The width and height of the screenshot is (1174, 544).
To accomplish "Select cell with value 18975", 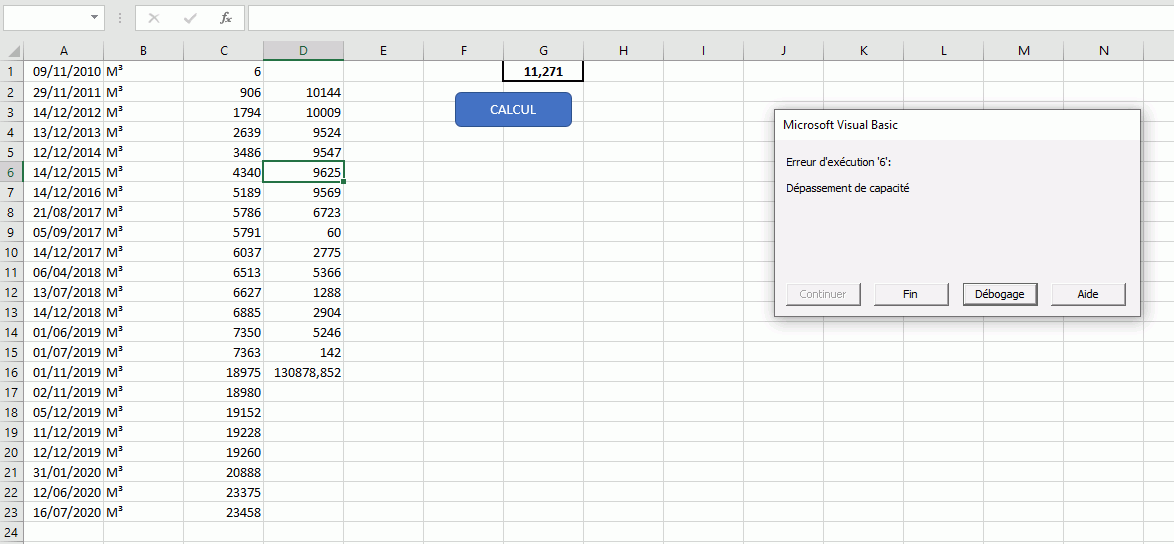I will 224,372.
